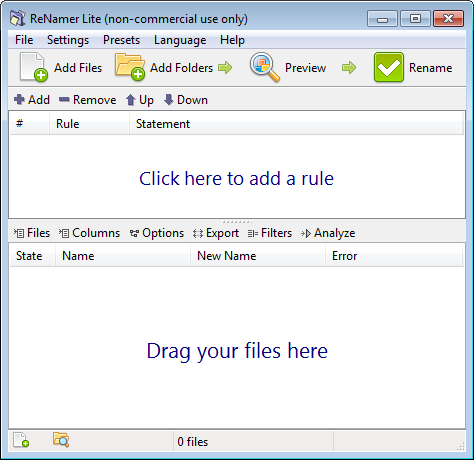Image resolution: width=474 pixels, height=460 pixels.
Task: Remove the selected rule
Action: click(x=87, y=100)
